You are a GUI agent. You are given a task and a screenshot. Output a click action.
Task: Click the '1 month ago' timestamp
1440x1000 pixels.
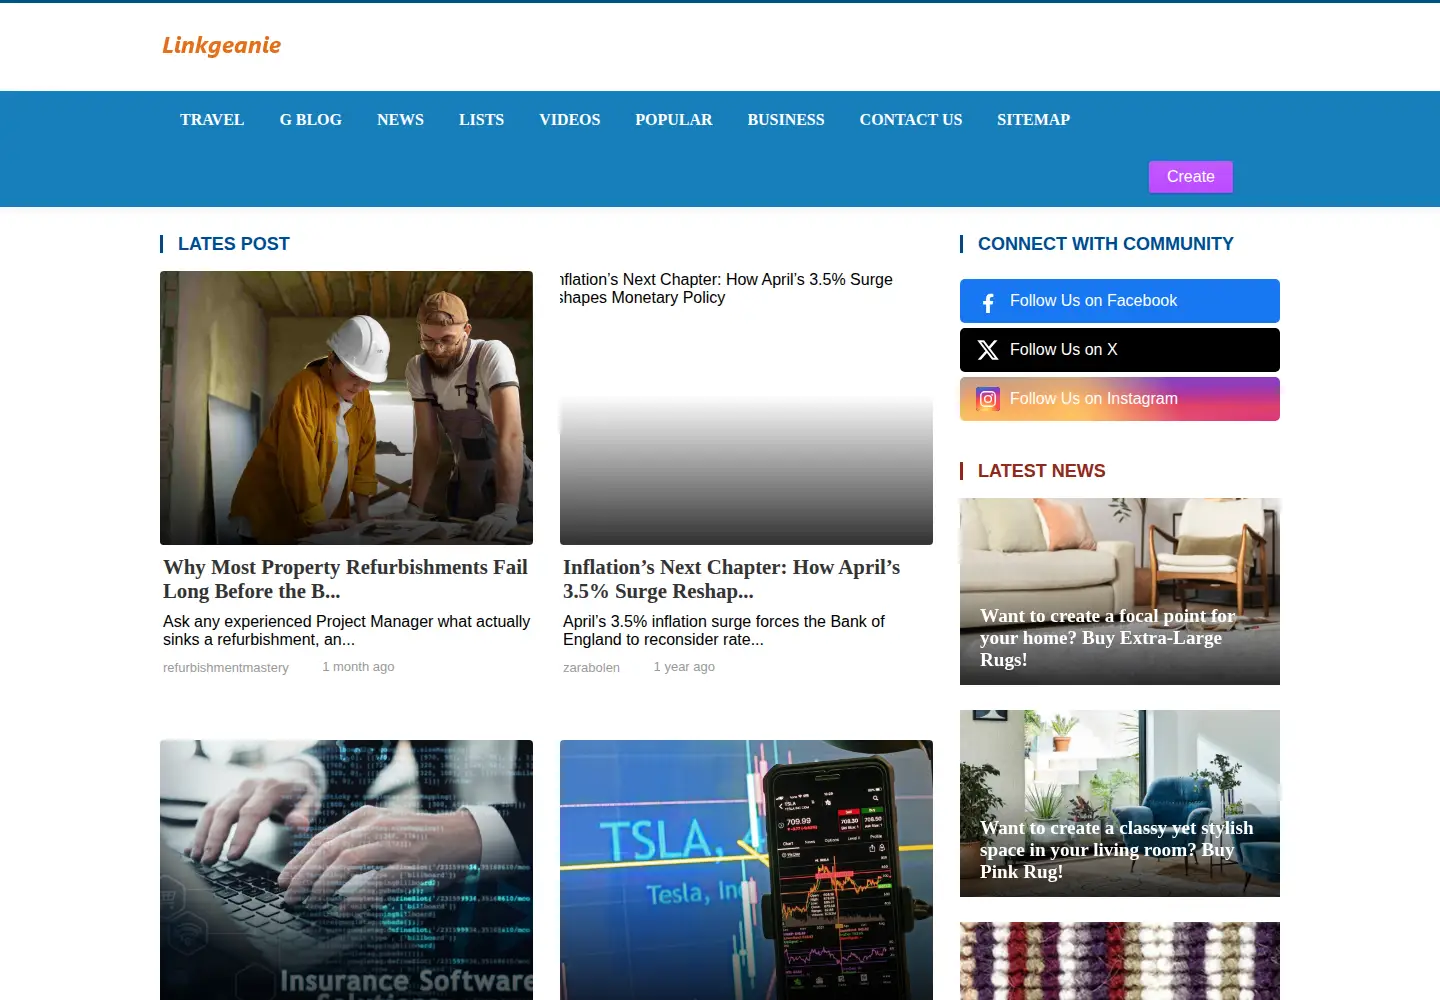(358, 666)
